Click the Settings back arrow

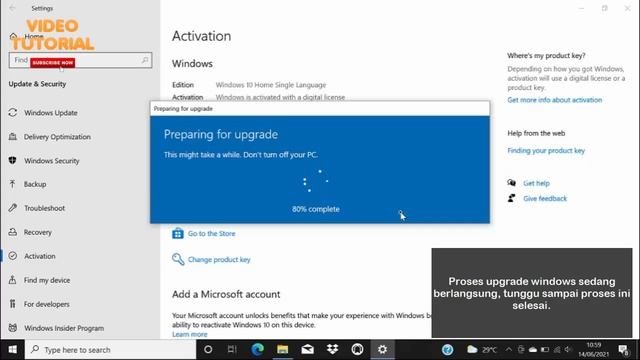point(13,8)
